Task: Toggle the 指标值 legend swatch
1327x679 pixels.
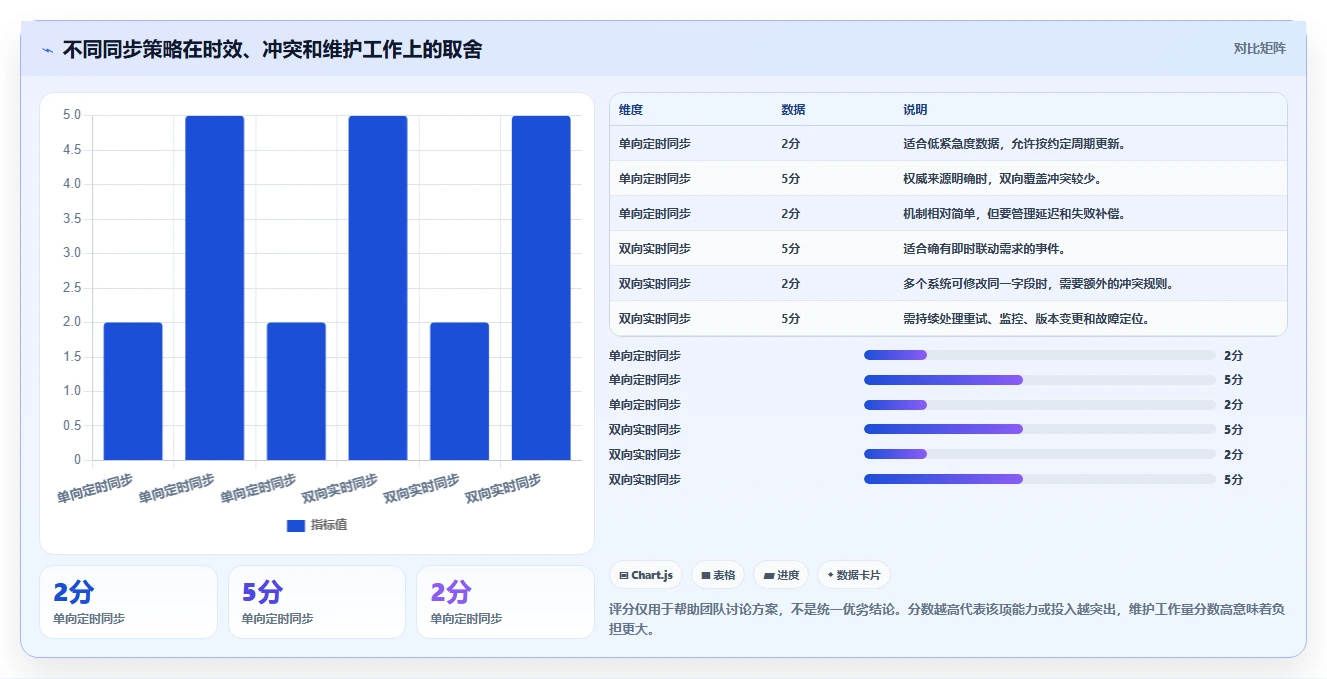Action: [x=296, y=525]
